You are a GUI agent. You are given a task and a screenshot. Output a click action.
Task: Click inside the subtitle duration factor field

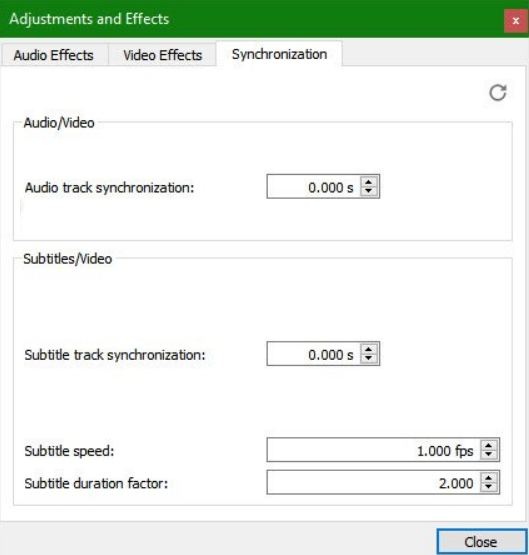coord(374,482)
